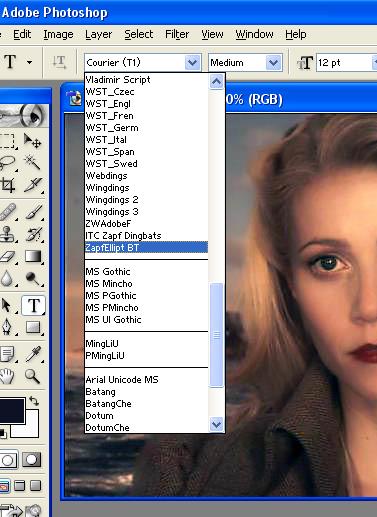Select the Gradient tool
The width and height of the screenshot is (377, 517).
(33, 257)
